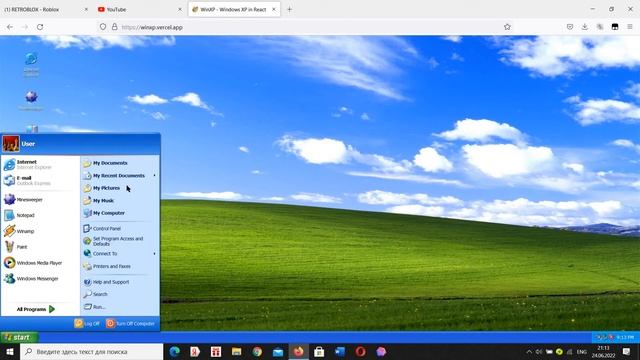Open Internet Explorer desktop shortcut
The height and width of the screenshot is (360, 640).
point(31,63)
